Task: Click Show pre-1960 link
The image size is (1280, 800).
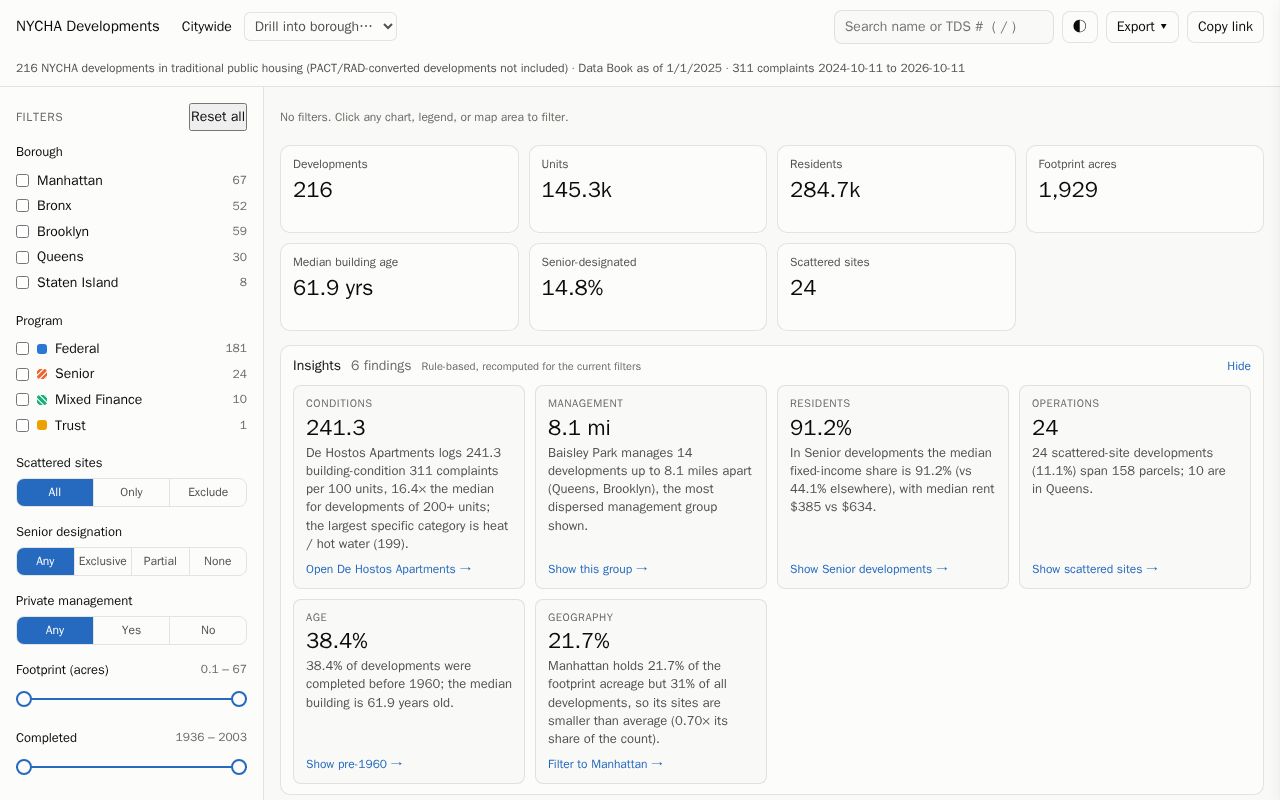Action: [x=354, y=764]
